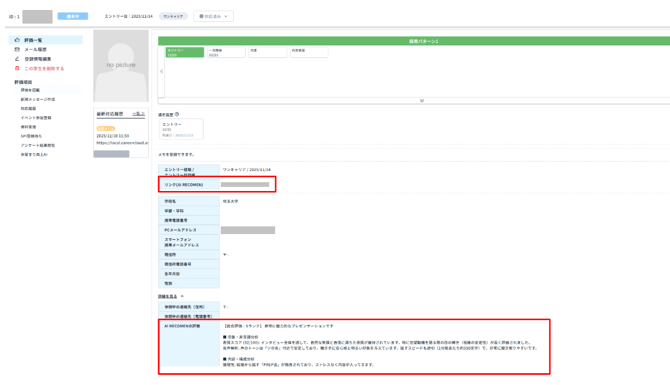Open 登録情報編集 in the sidebar

click(x=38, y=59)
